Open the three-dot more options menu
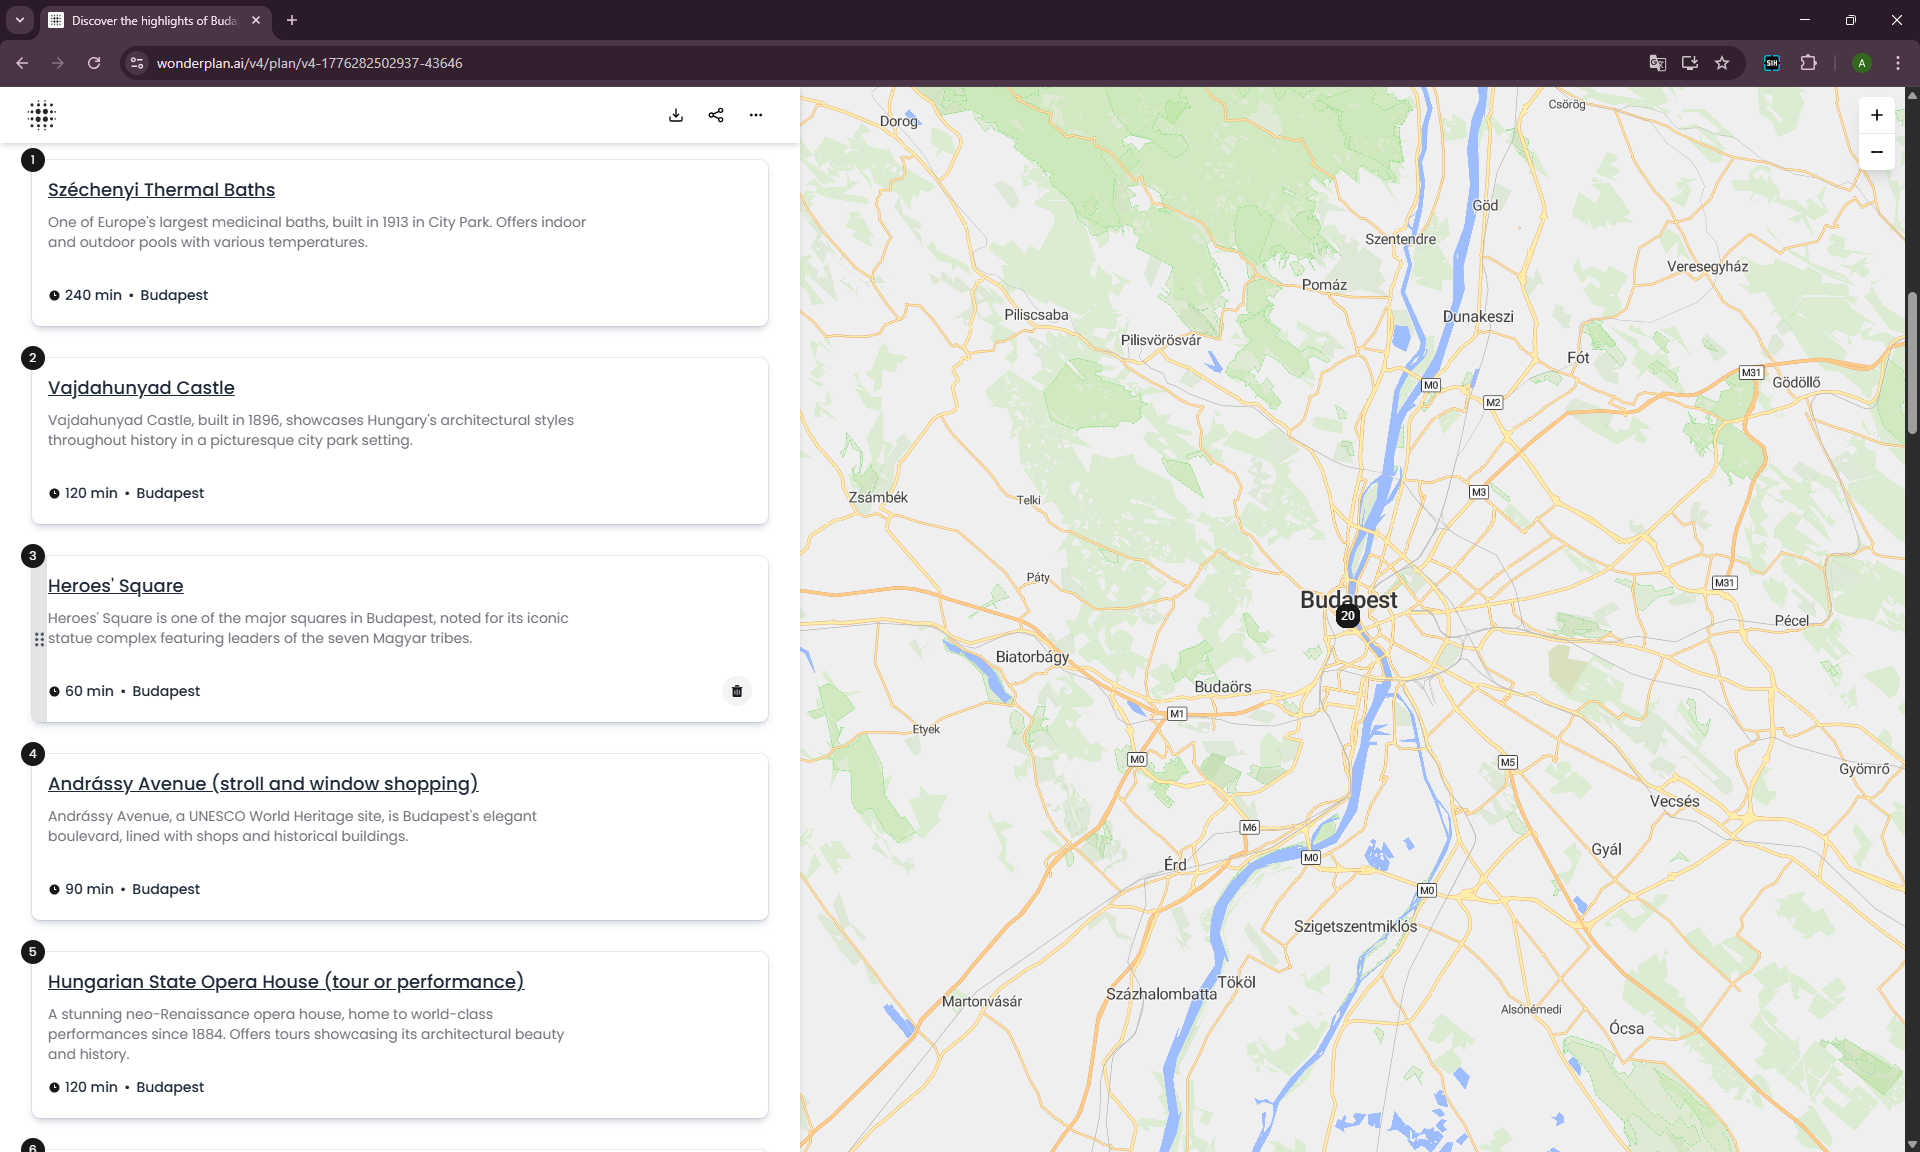Viewport: 1920px width, 1152px height. click(x=756, y=115)
